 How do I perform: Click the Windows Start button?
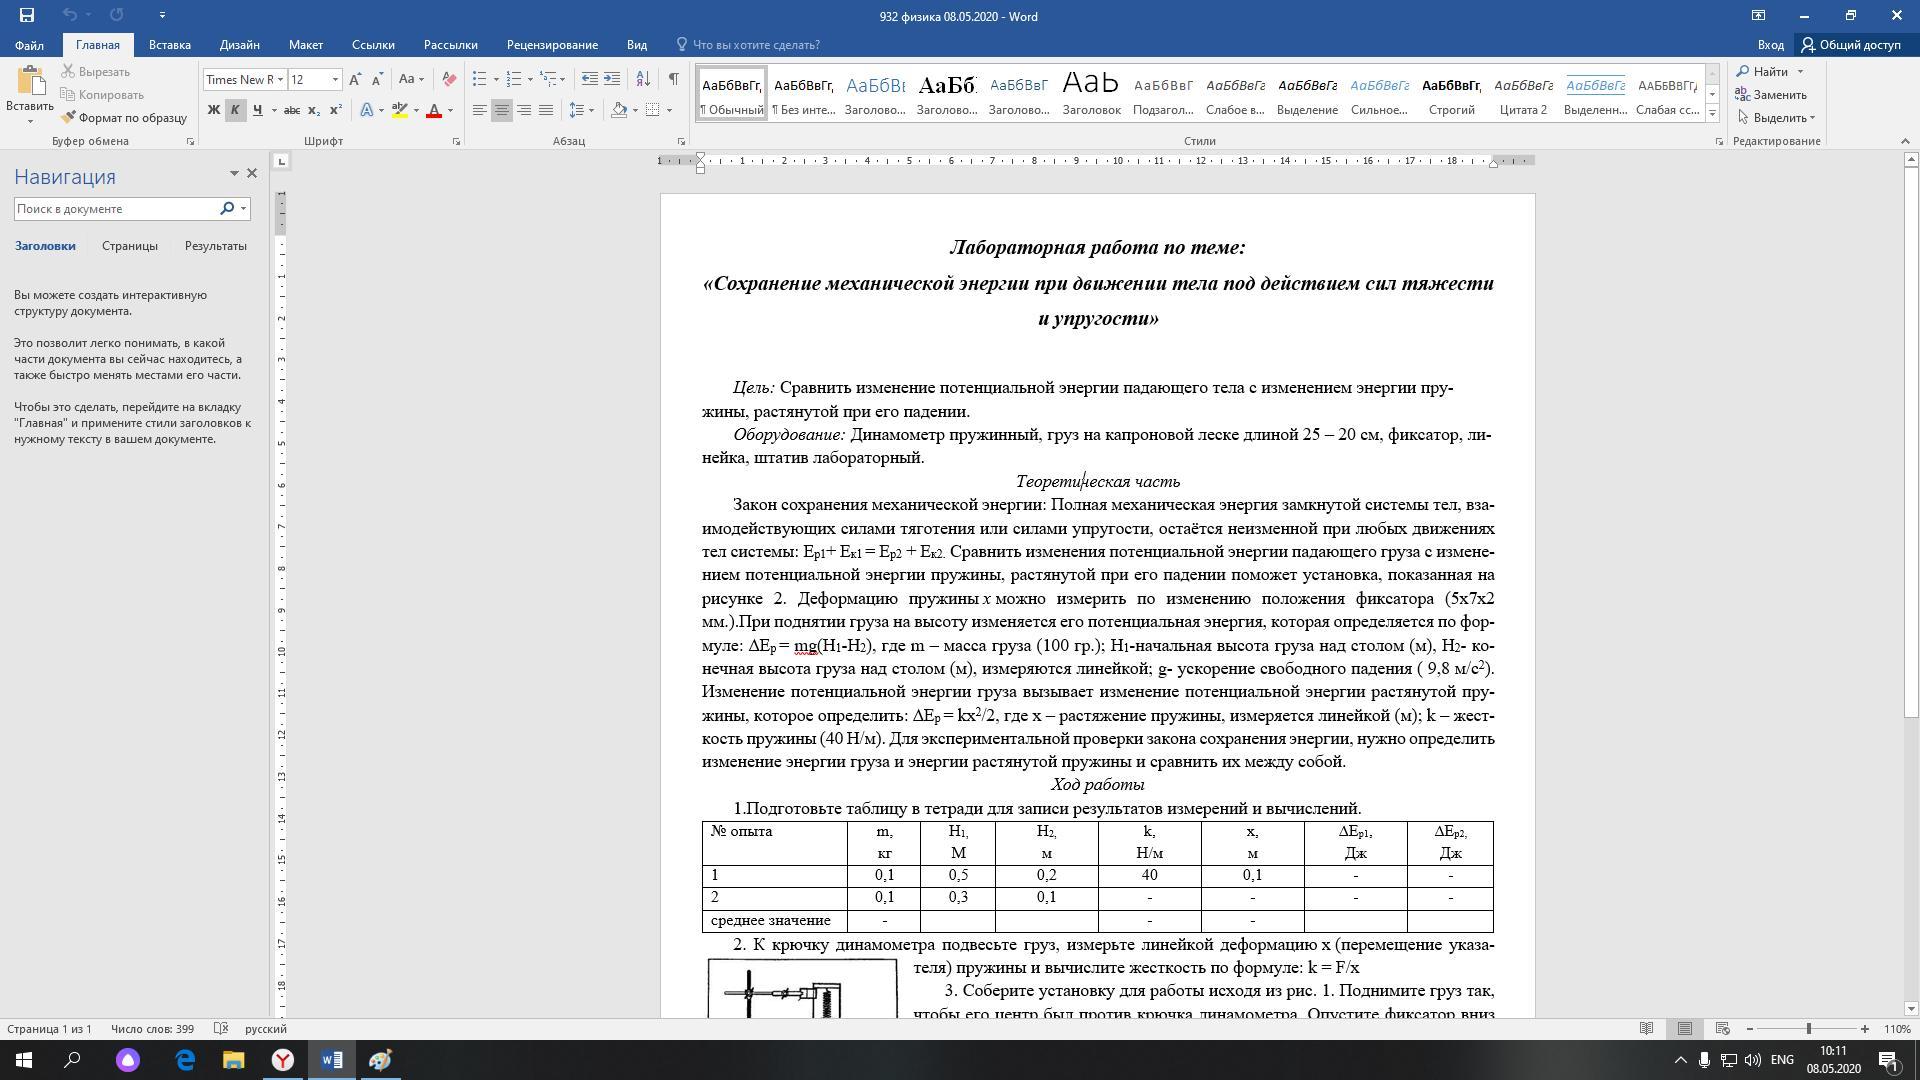tap(24, 1060)
